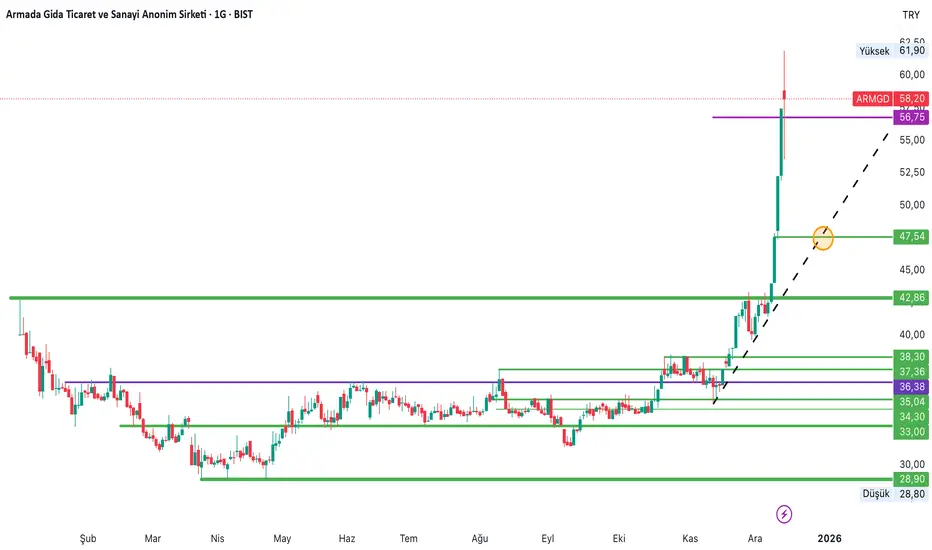Click the purple 56,75 price label
This screenshot has width=932, height=550.
[911, 117]
